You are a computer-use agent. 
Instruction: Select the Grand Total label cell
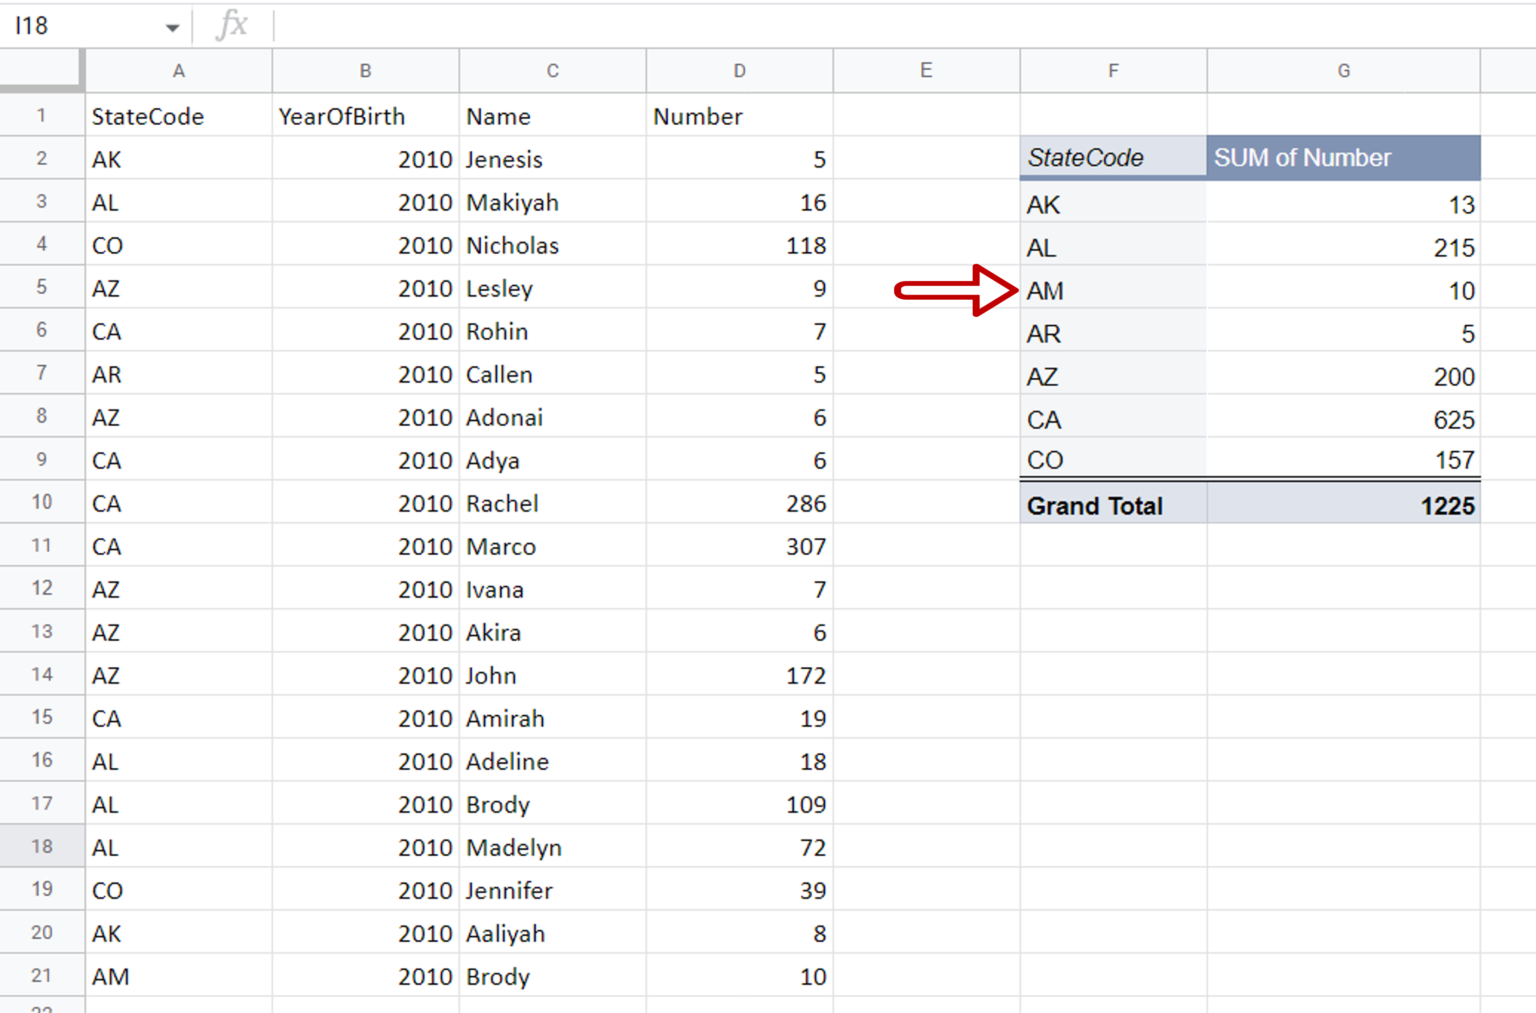coord(1112,506)
